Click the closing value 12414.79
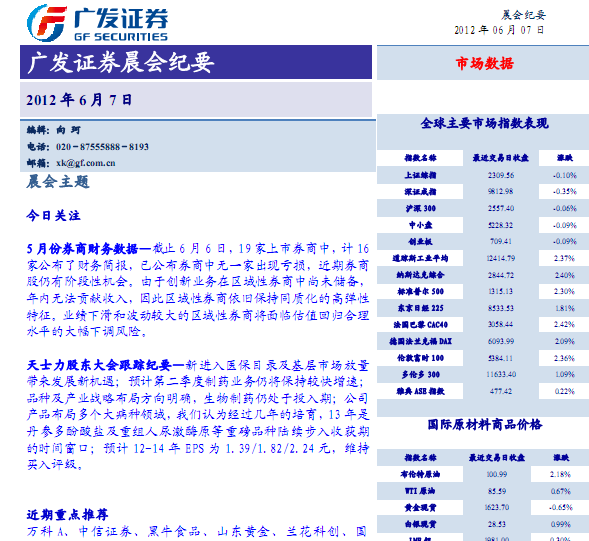The image size is (589, 541). click(x=501, y=258)
